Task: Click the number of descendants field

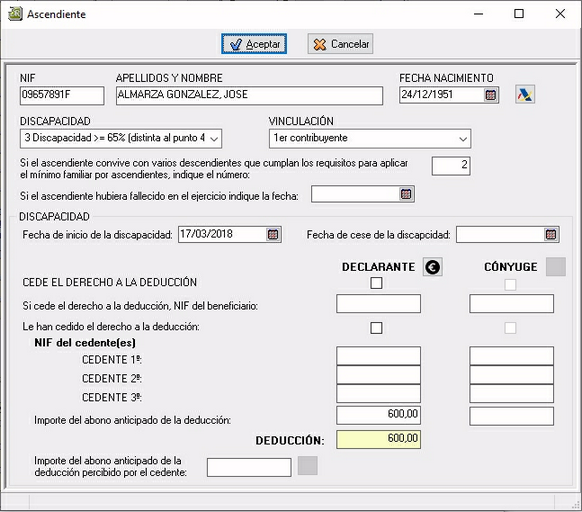Action: 451,166
